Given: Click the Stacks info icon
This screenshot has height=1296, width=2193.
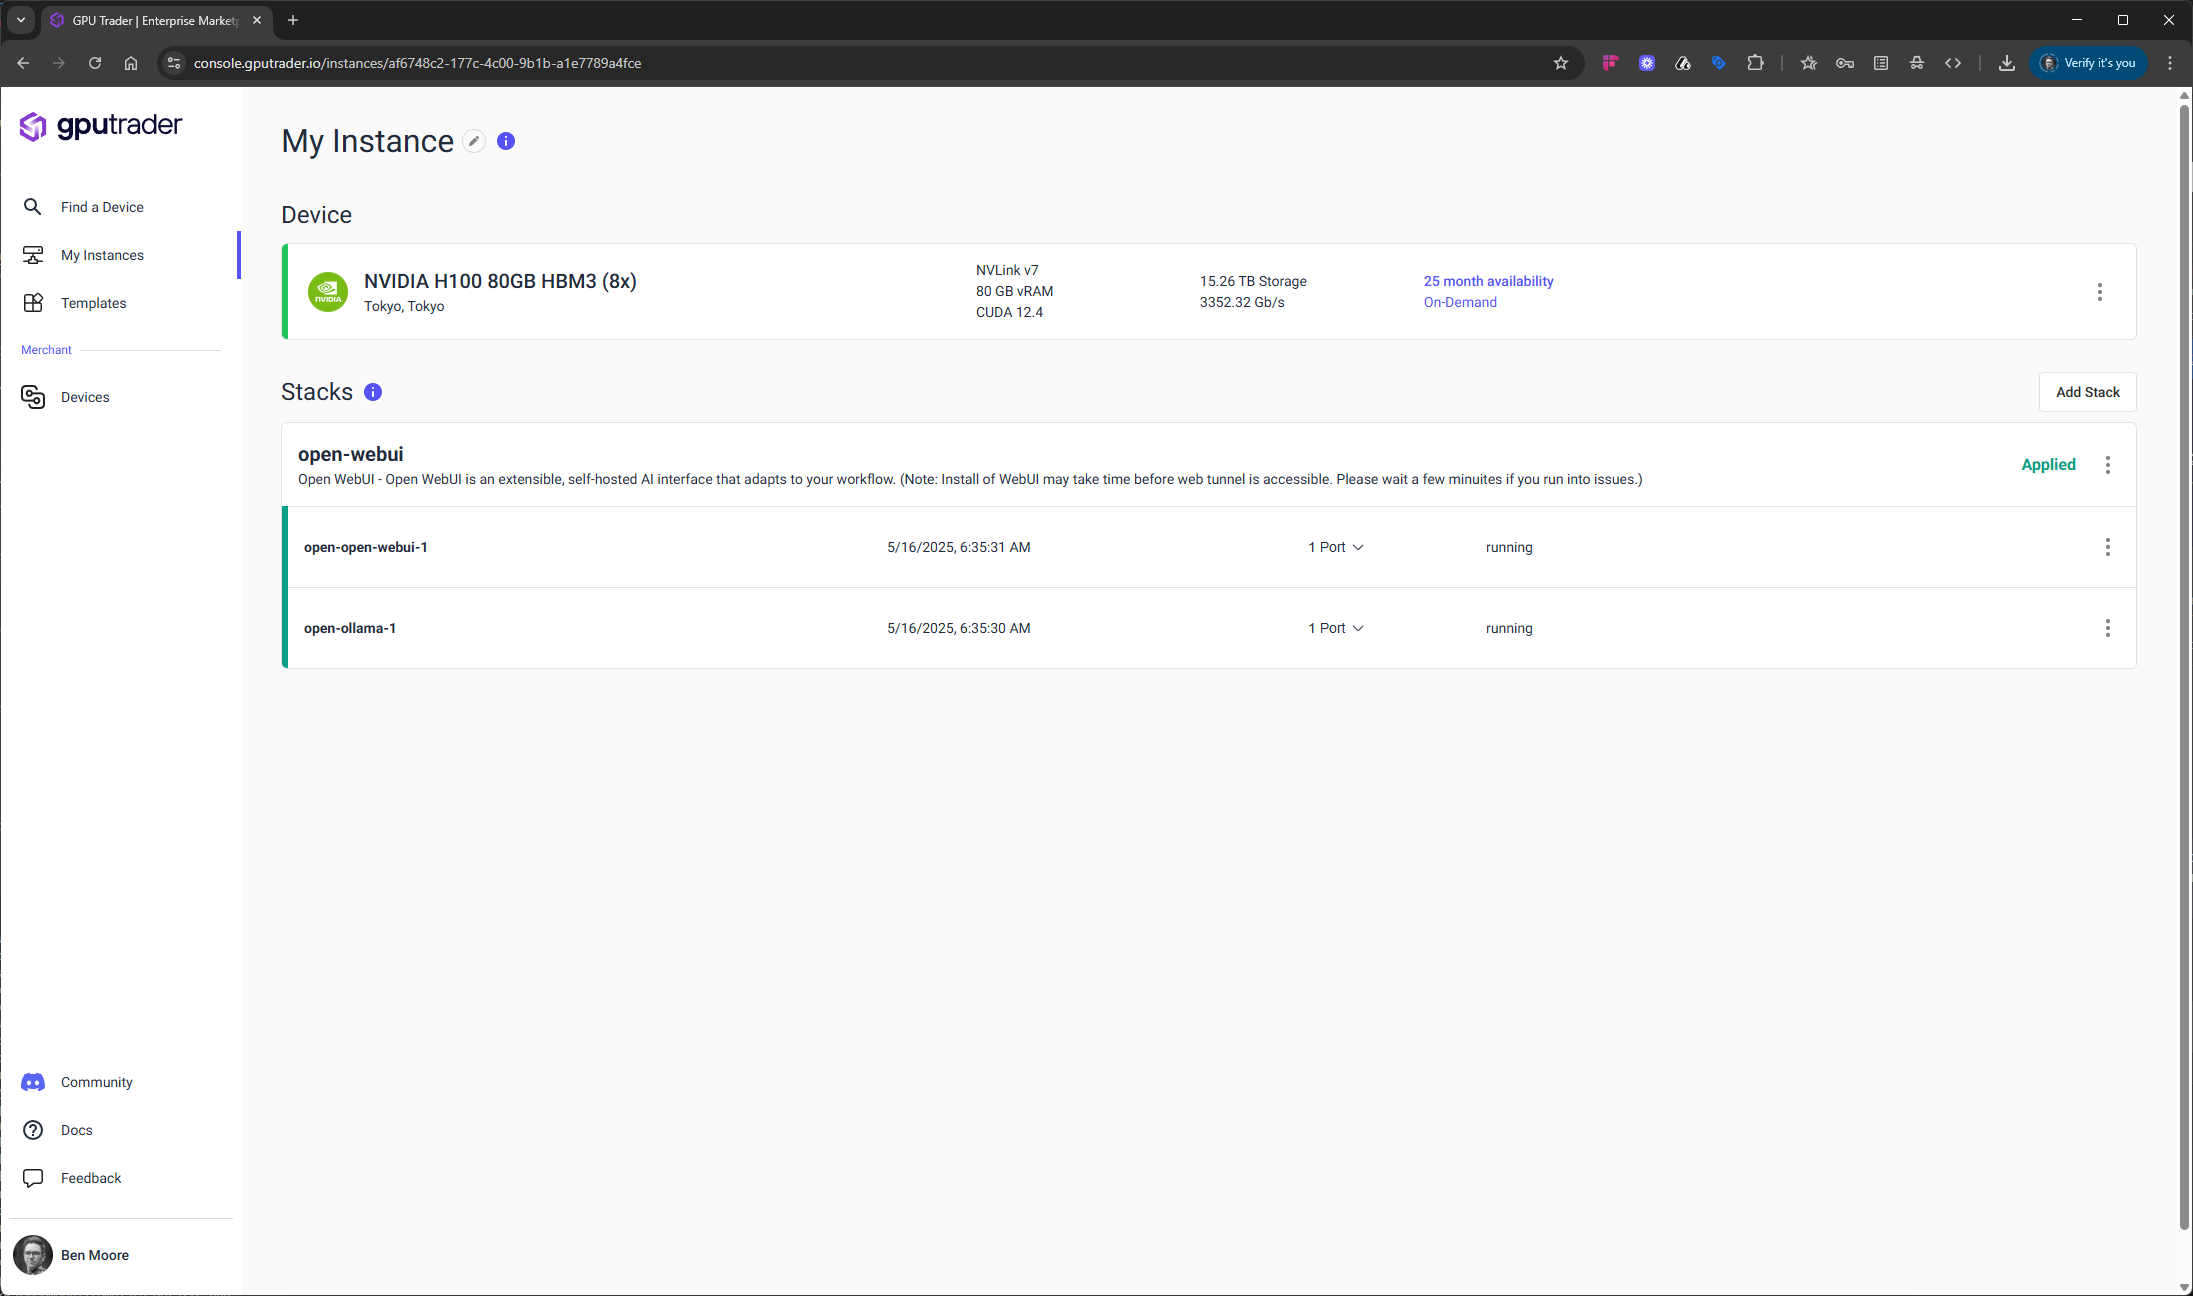Looking at the screenshot, I should tap(373, 392).
